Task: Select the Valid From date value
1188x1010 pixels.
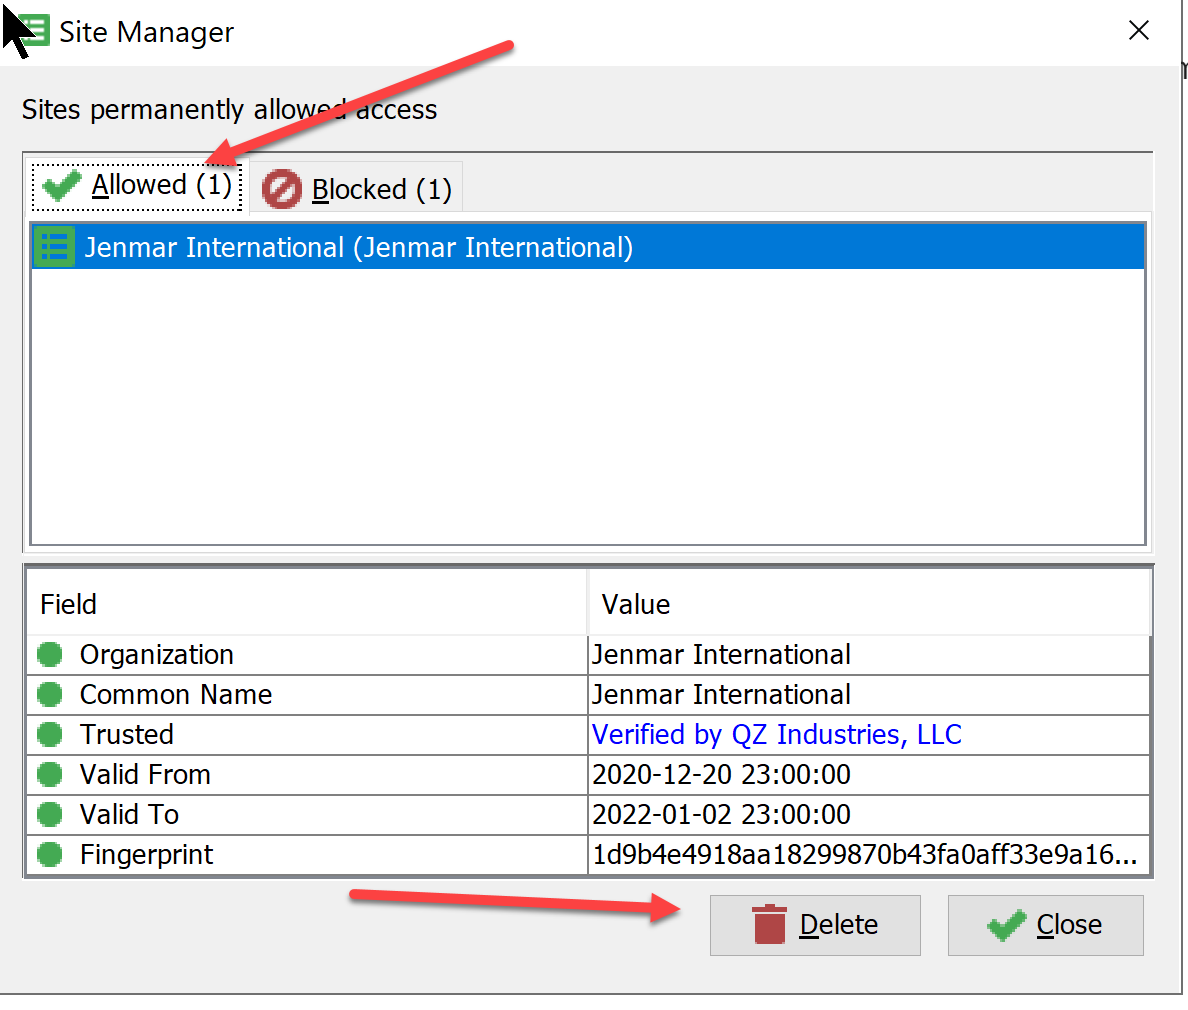Action: (721, 775)
